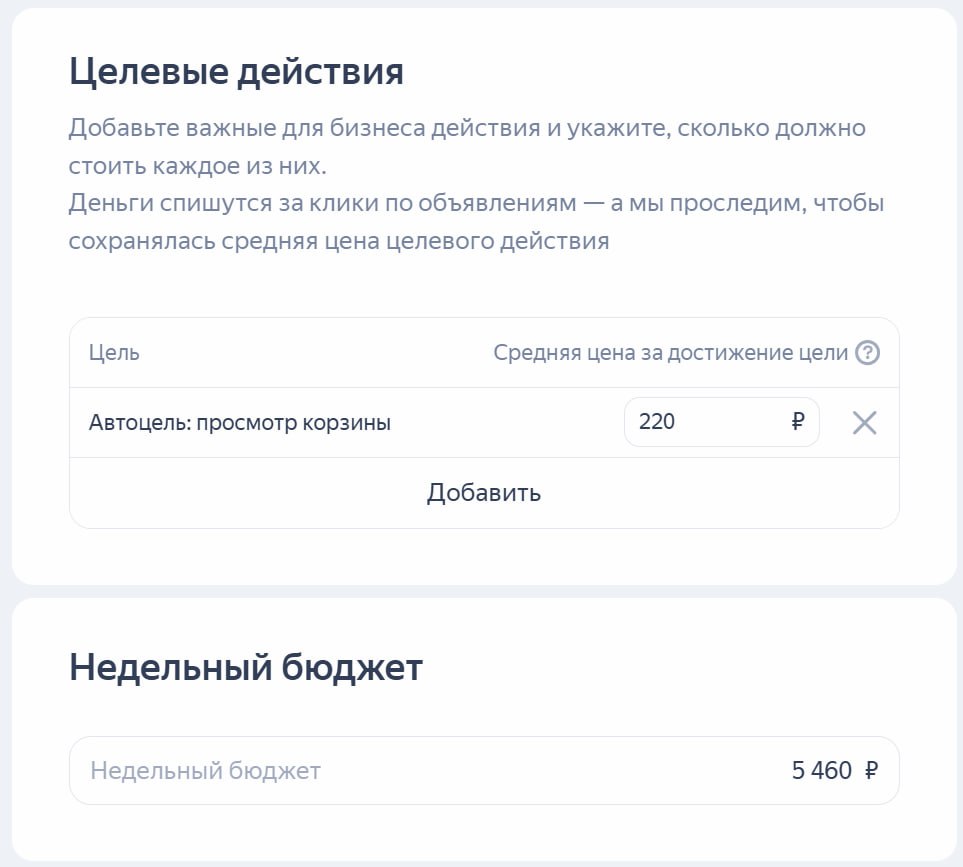Click the line сохранялась средняя цена целевого действия

click(338, 241)
